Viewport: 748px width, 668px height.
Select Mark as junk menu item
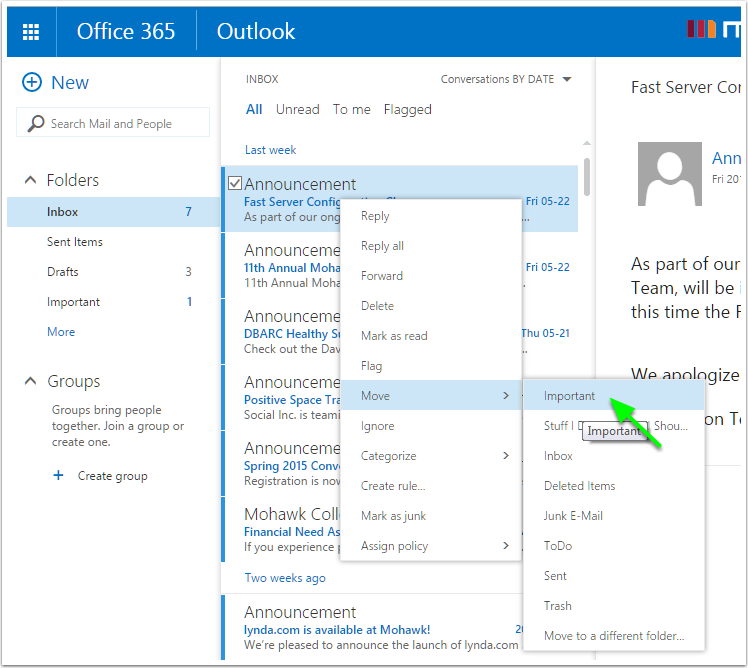(x=393, y=516)
